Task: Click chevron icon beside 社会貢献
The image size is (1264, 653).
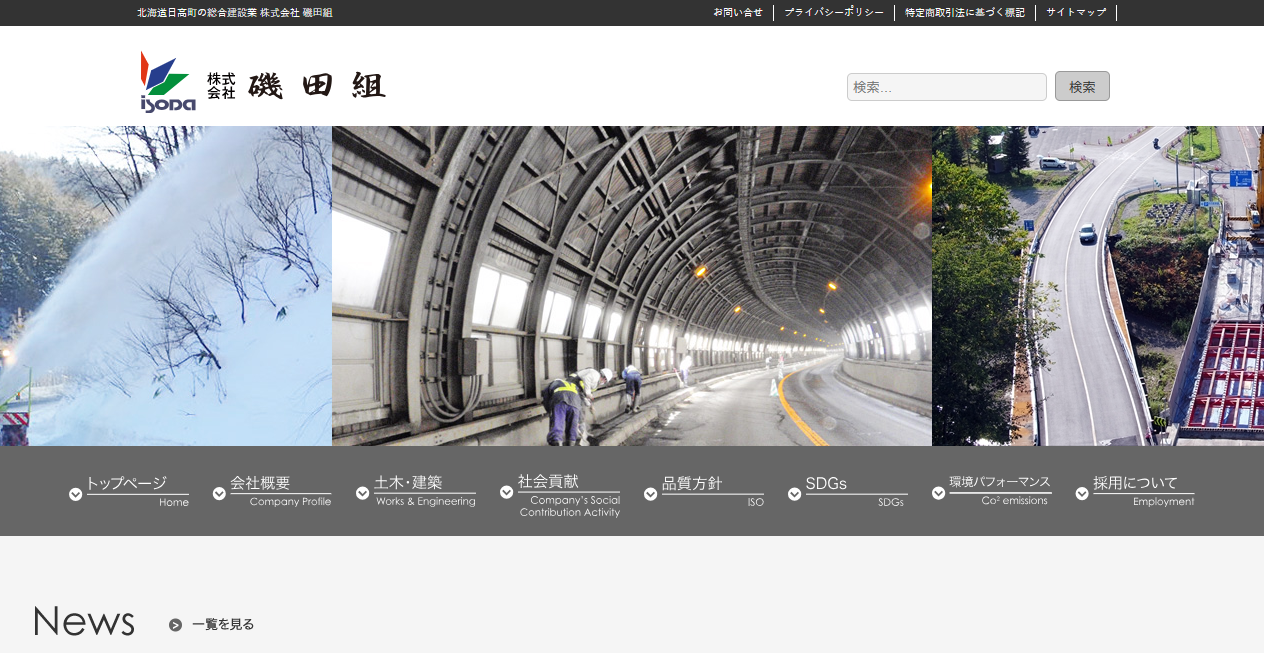Action: (507, 493)
